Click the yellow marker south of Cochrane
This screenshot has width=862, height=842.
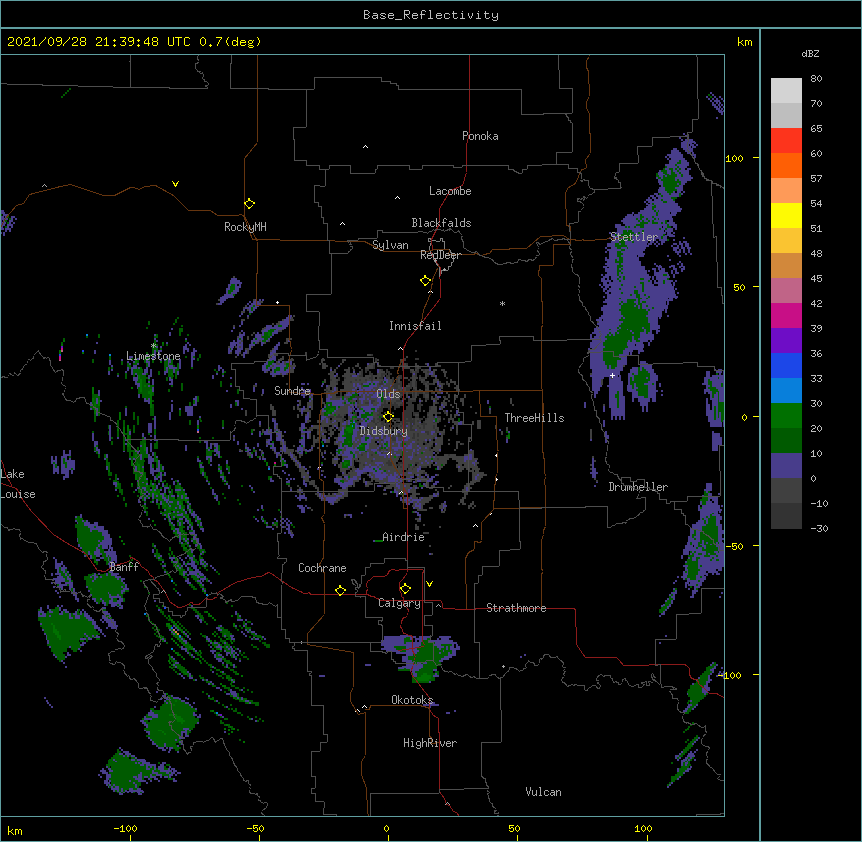[x=340, y=590]
